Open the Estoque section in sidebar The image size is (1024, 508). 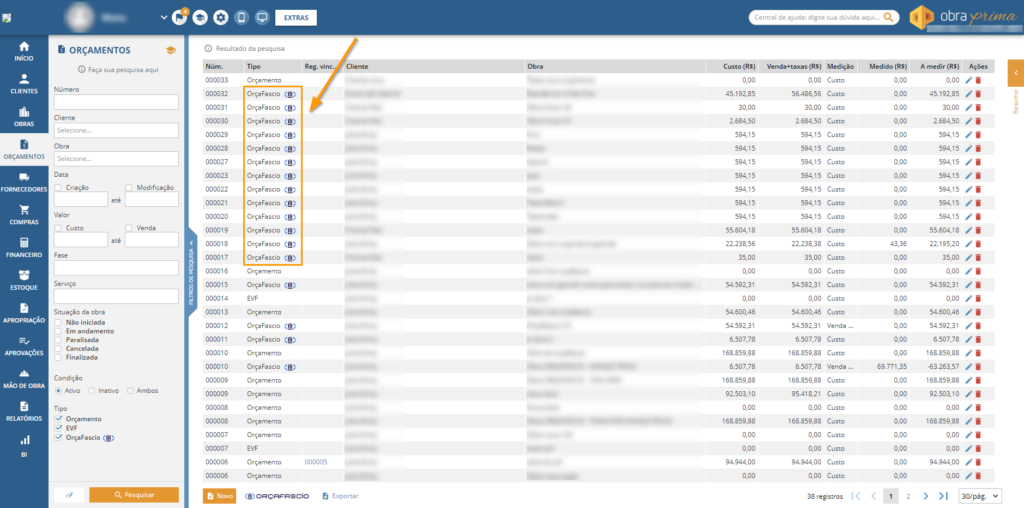point(24,280)
